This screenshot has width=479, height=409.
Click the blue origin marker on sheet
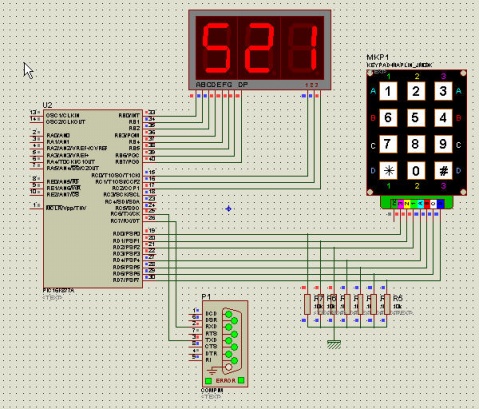click(x=228, y=209)
